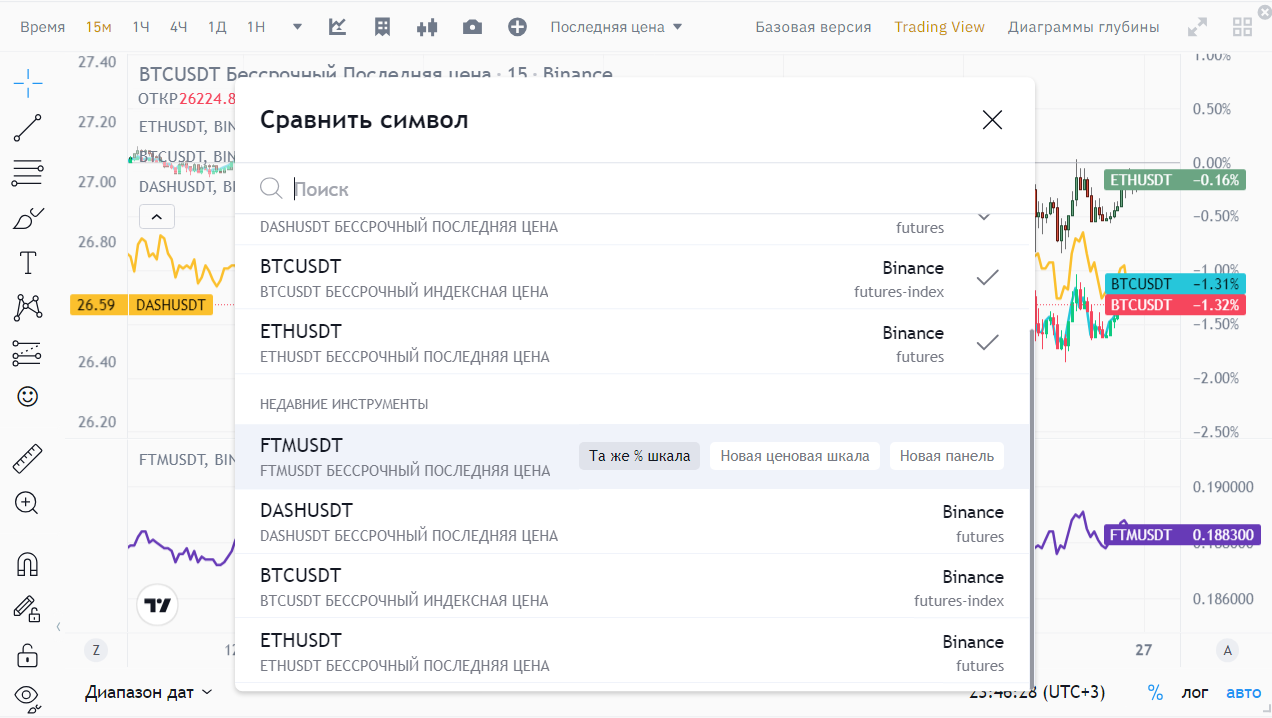Click the plus compare symbol icon
The width and height of the screenshot is (1272, 718).
[x=517, y=27]
